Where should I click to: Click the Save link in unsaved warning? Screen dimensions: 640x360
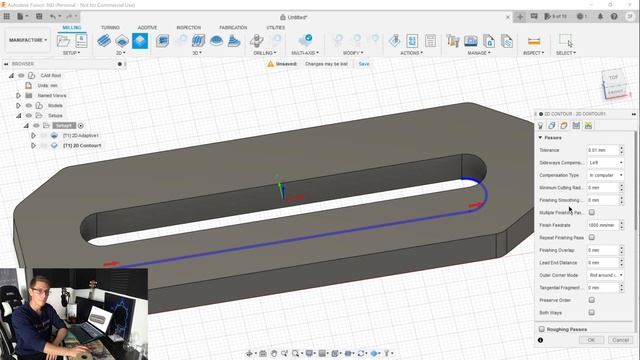point(364,64)
